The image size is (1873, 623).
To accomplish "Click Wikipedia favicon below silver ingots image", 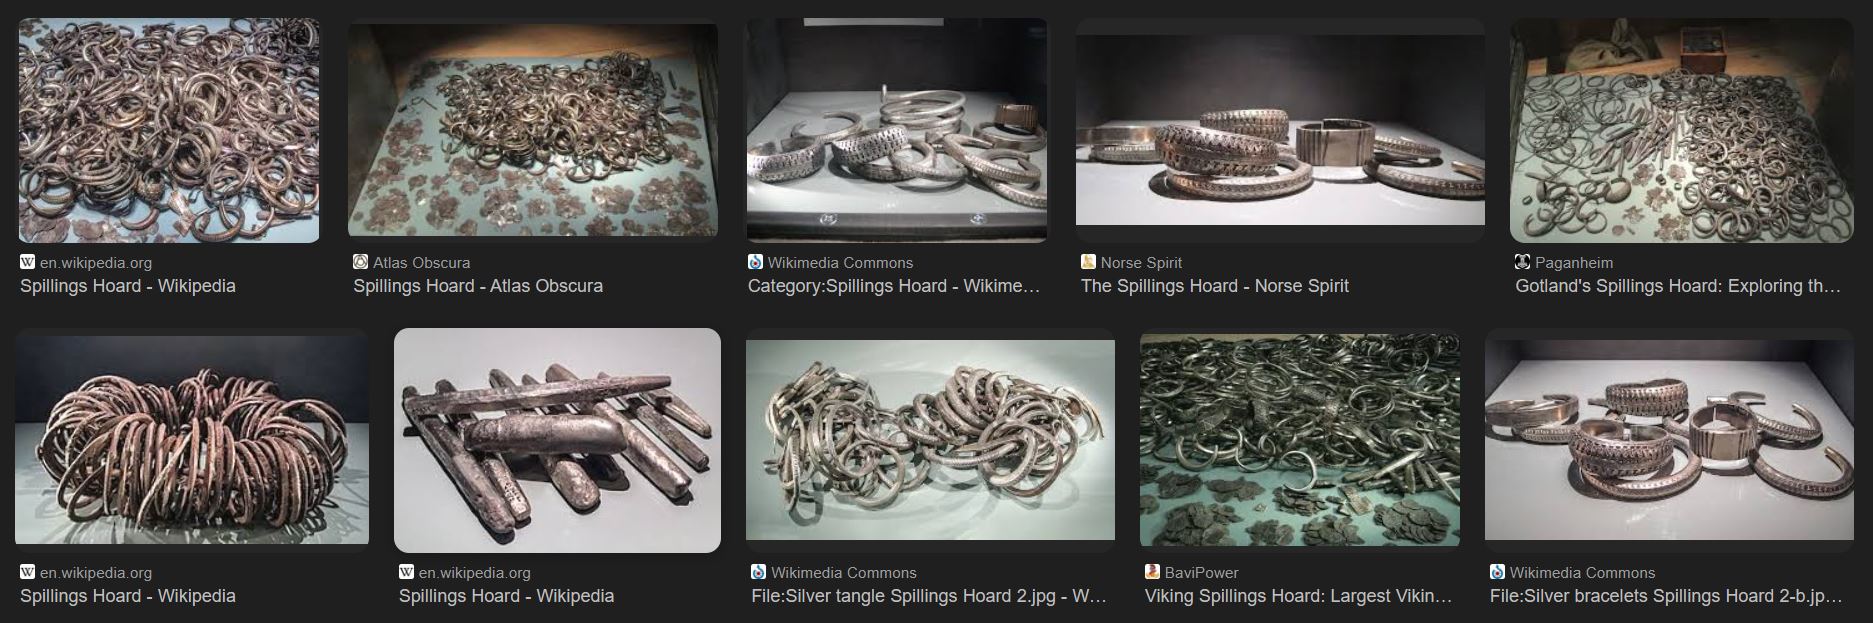I will tap(406, 572).
